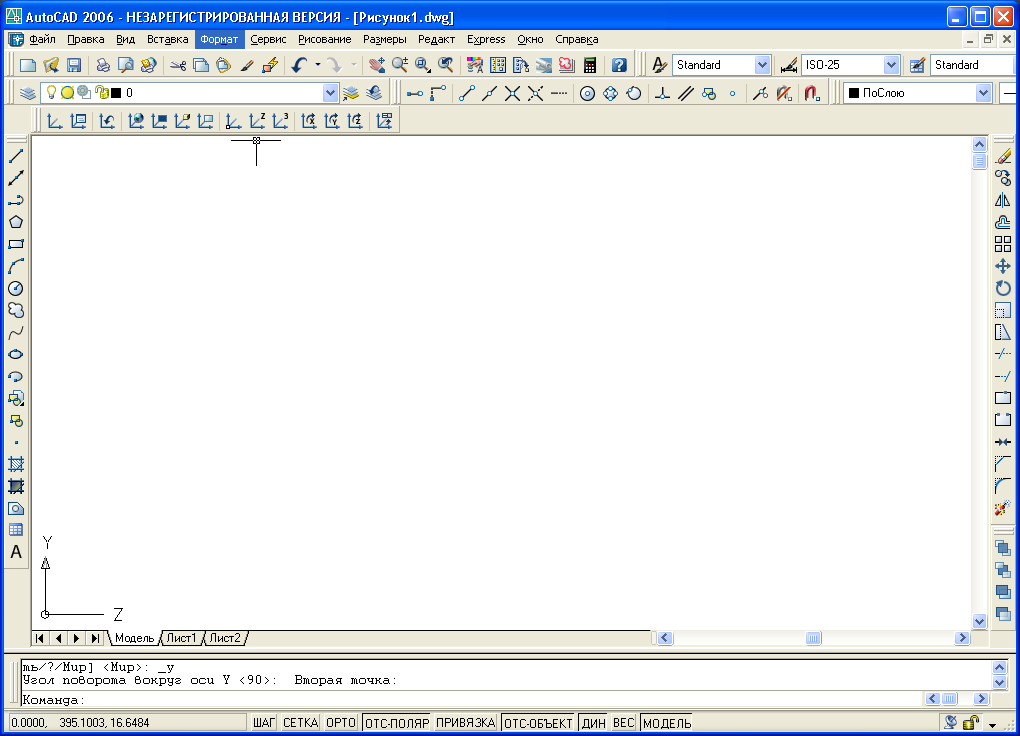Select the Rectangle drawing tool
The image size is (1020, 736).
[16, 244]
